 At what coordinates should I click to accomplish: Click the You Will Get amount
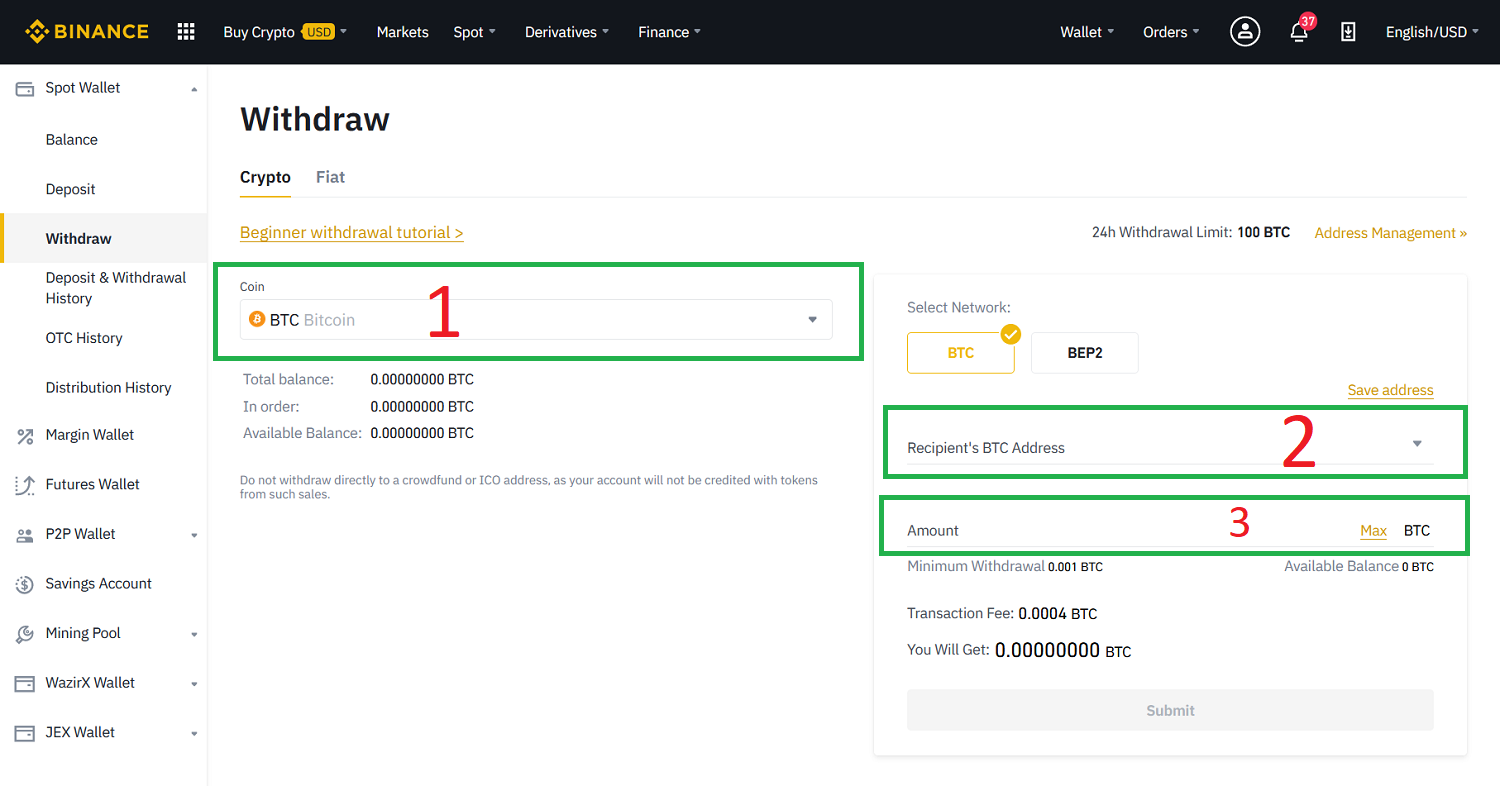1063,650
